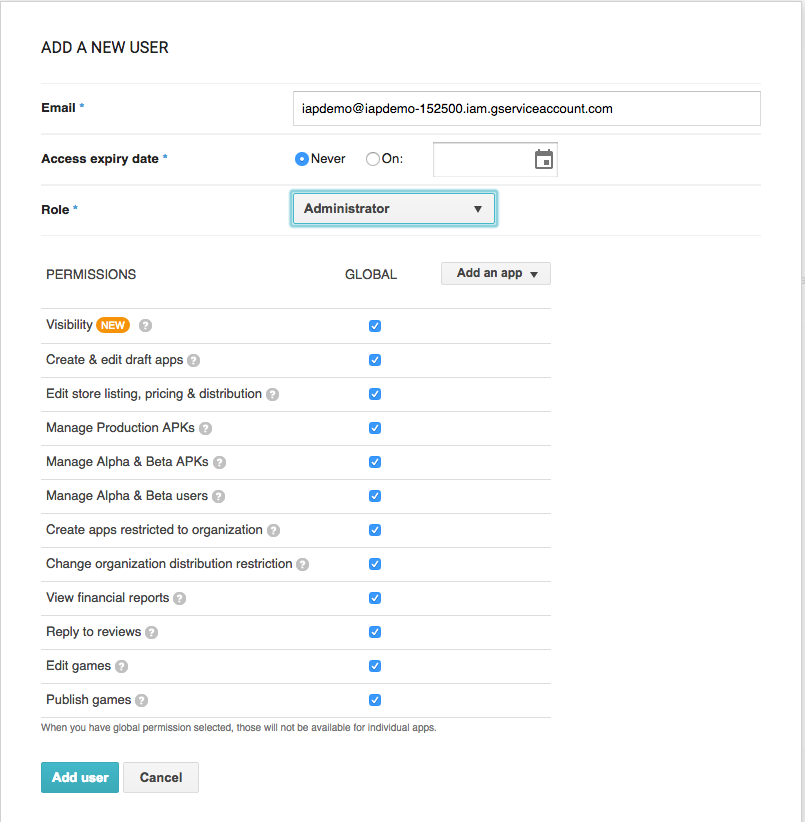
Task: Open help for Manage Production APKs
Action: tap(205, 428)
